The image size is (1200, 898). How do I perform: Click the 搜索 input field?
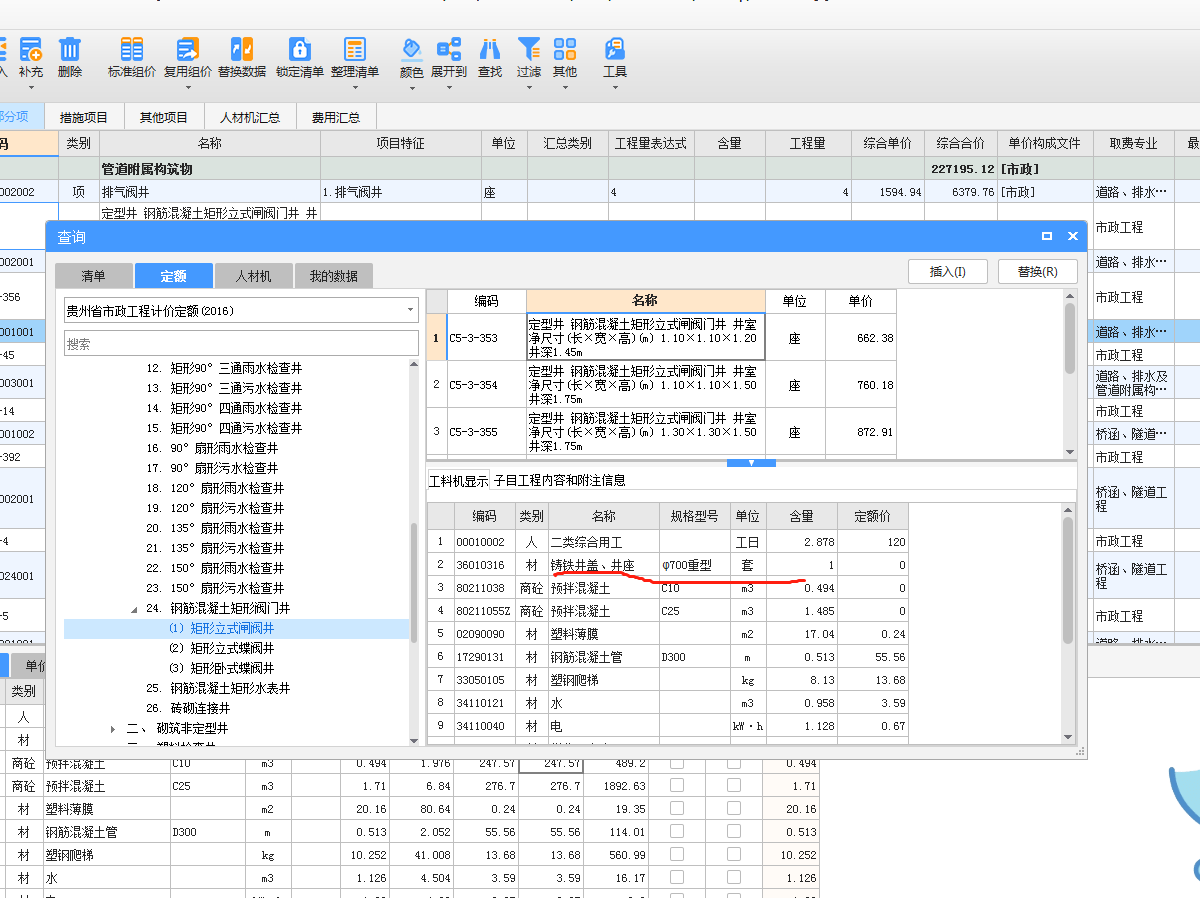[x=241, y=343]
